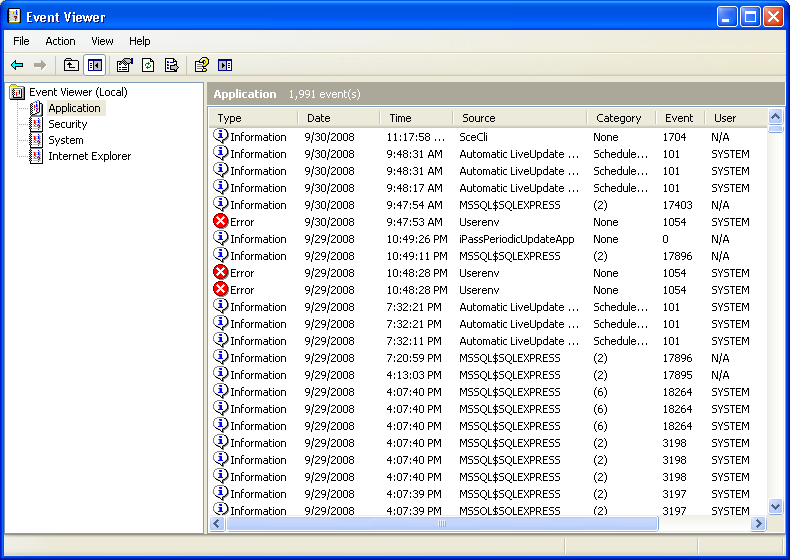This screenshot has width=790, height=560.
Task: Click the rightmost toolbar pane icon
Action: tap(225, 65)
